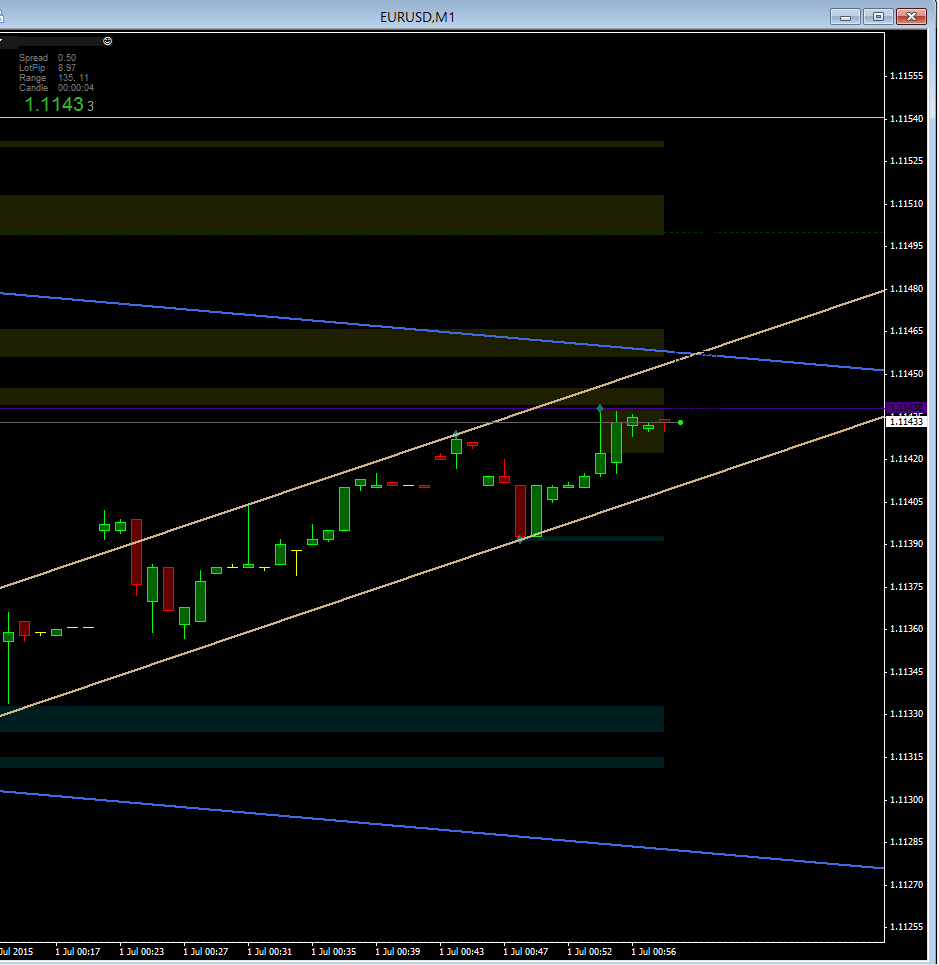939x965 pixels.
Task: Select the white 1.11433 current price label
Action: click(x=906, y=422)
